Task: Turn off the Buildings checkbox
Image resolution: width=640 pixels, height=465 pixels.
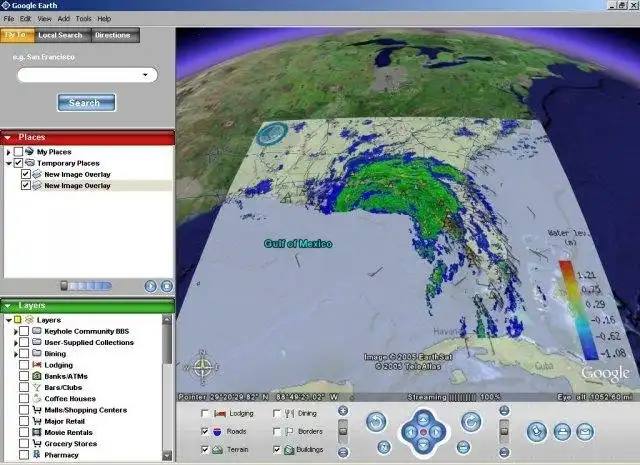Action: pos(277,449)
